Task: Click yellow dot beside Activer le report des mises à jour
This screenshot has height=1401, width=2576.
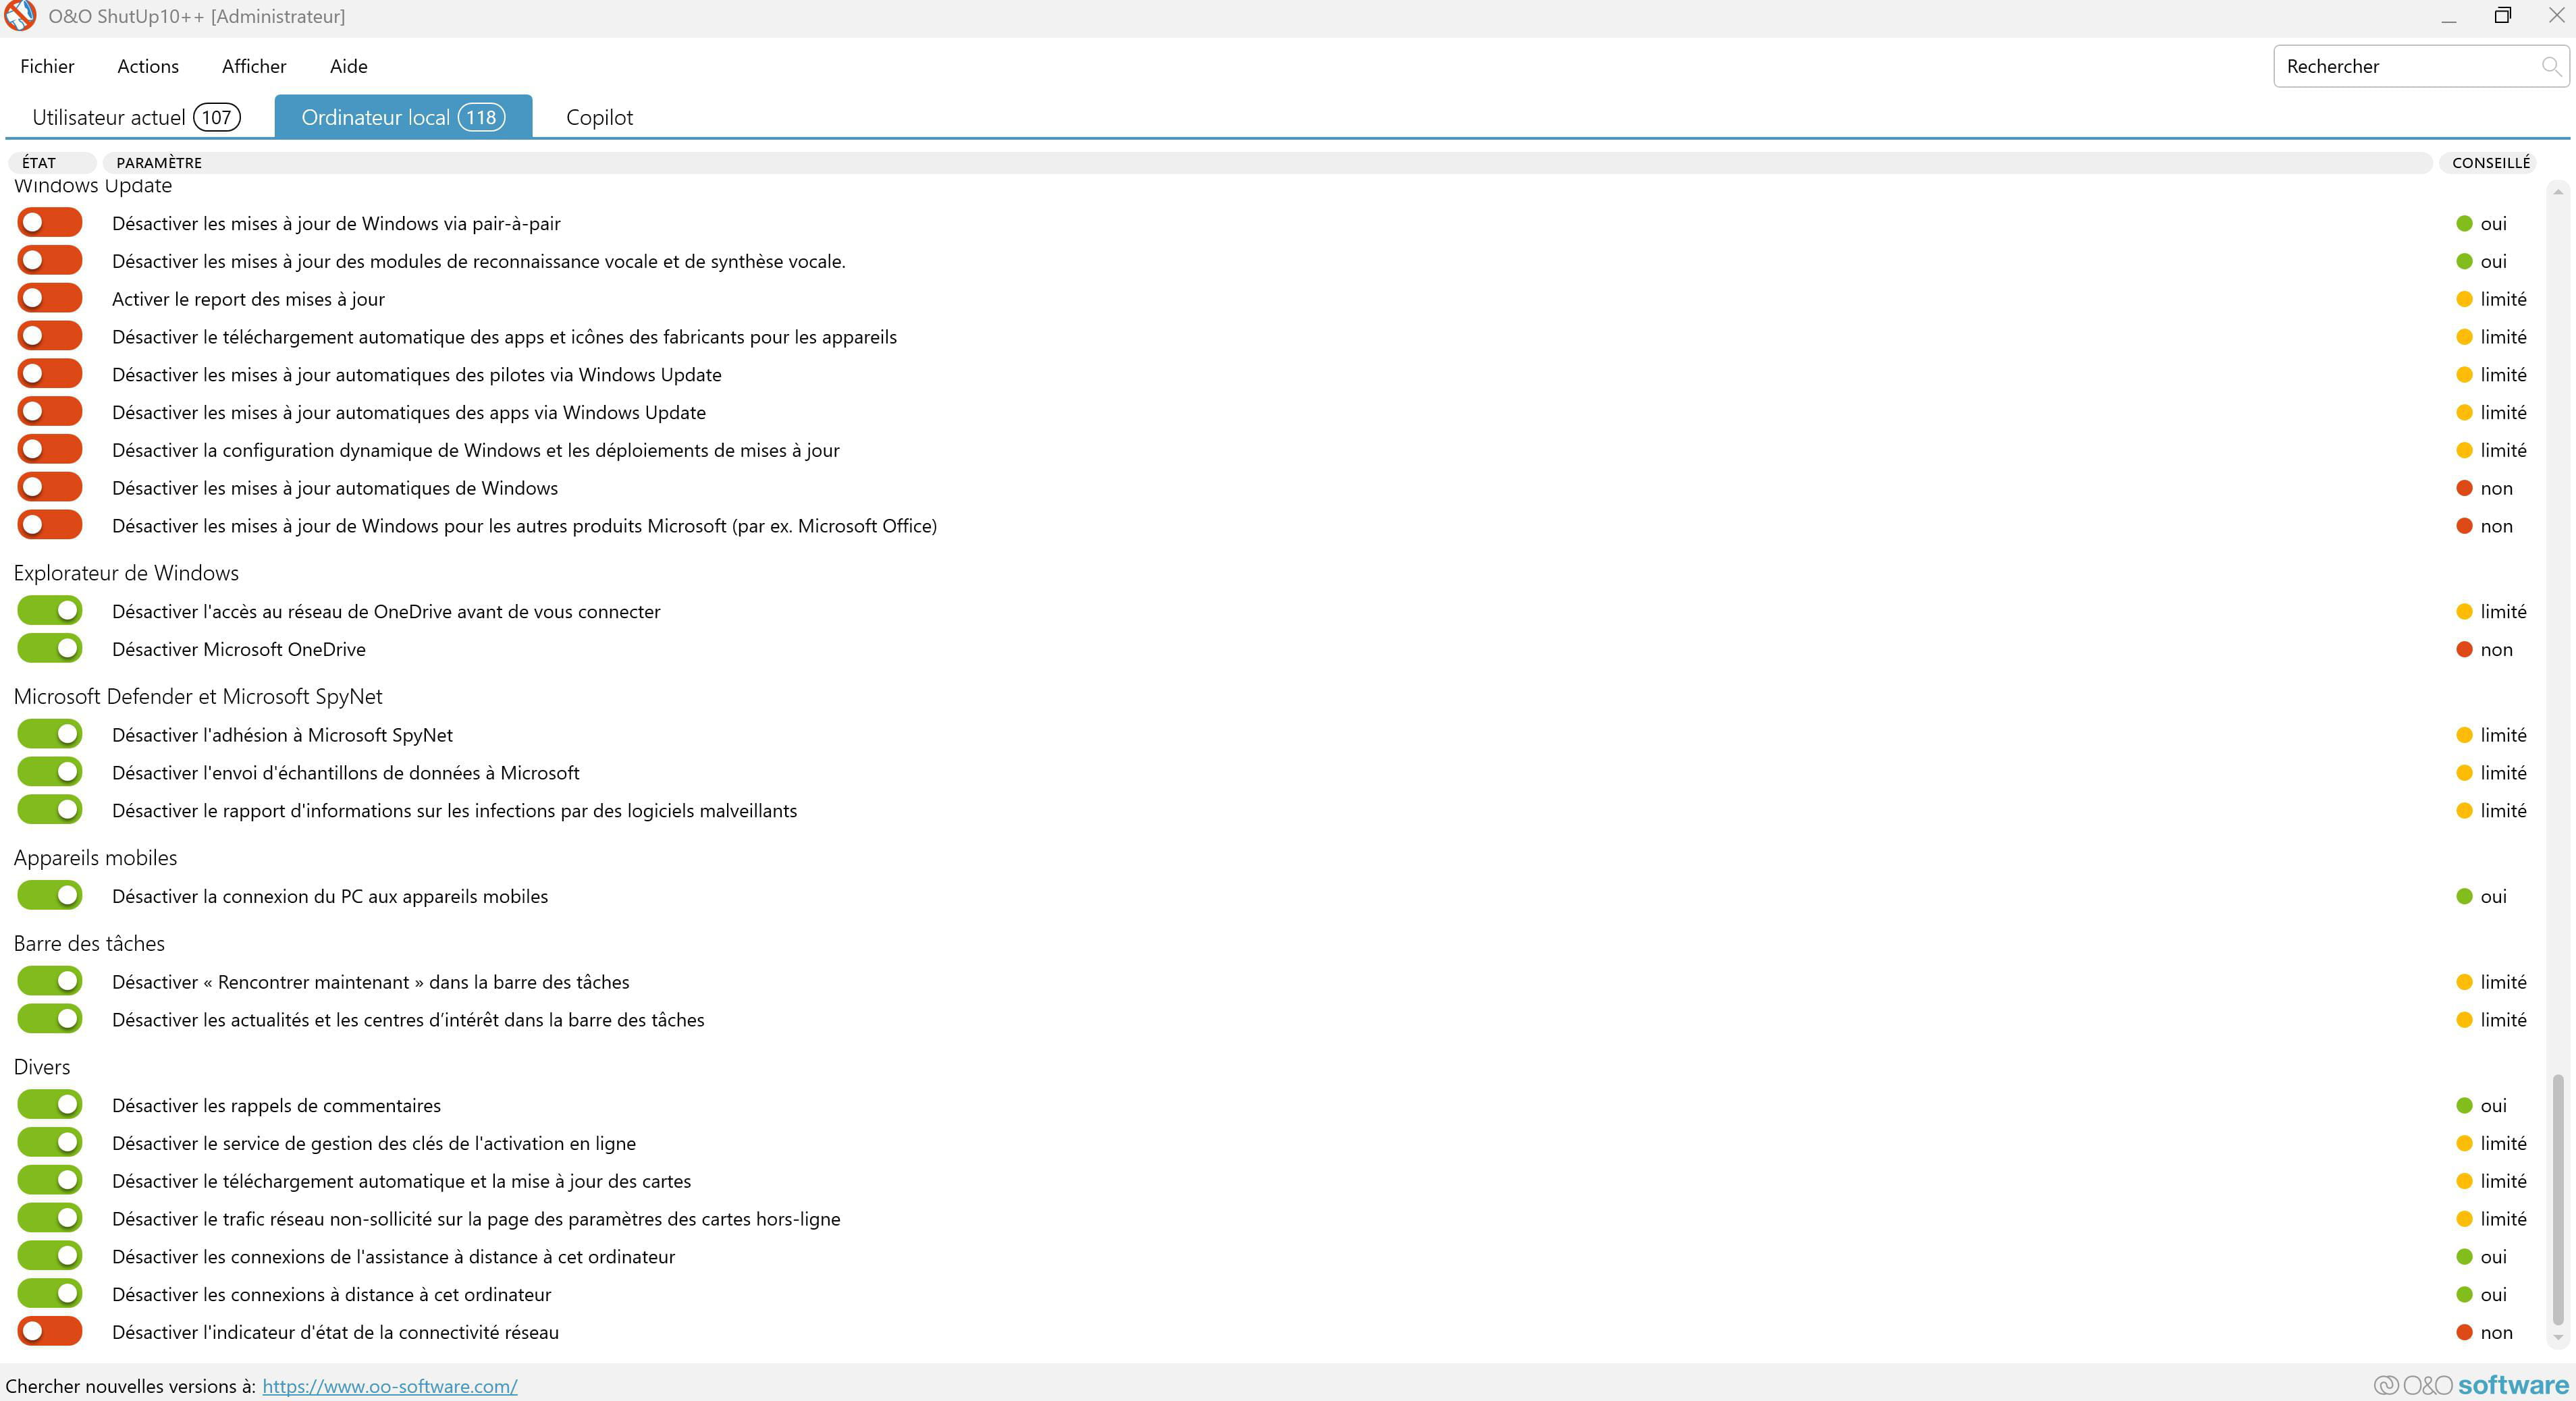Action: click(2464, 299)
